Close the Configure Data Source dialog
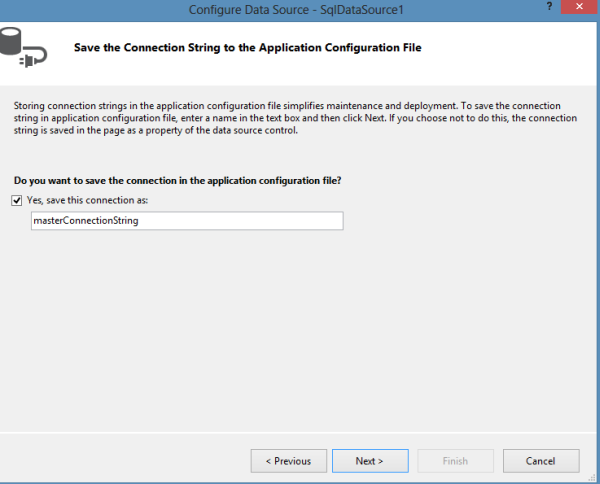Viewport: 600px width, 484px height. pos(583,7)
